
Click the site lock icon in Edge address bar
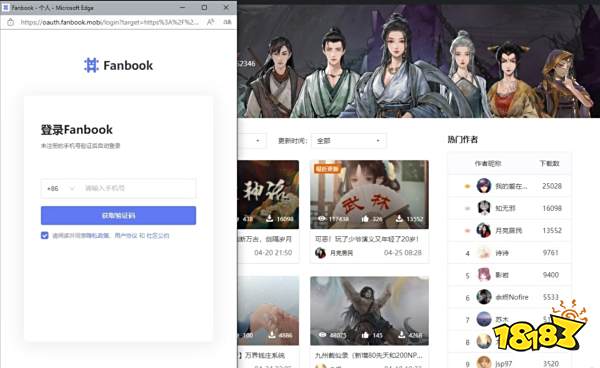click(10, 22)
